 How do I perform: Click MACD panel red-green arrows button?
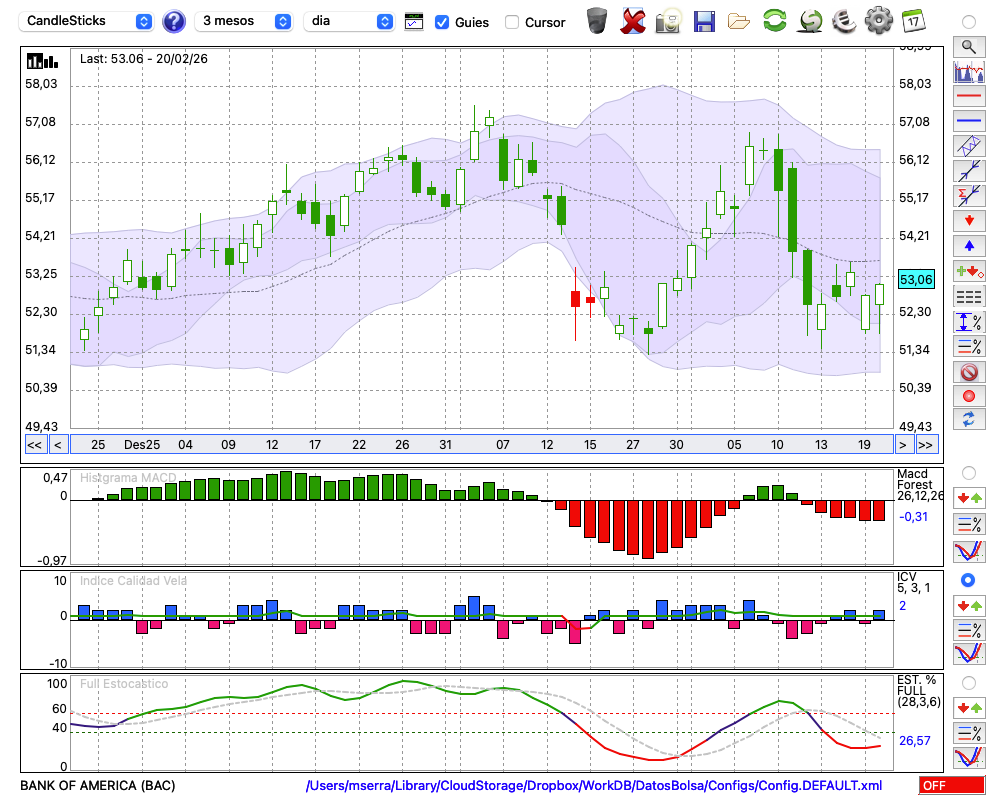click(x=969, y=498)
